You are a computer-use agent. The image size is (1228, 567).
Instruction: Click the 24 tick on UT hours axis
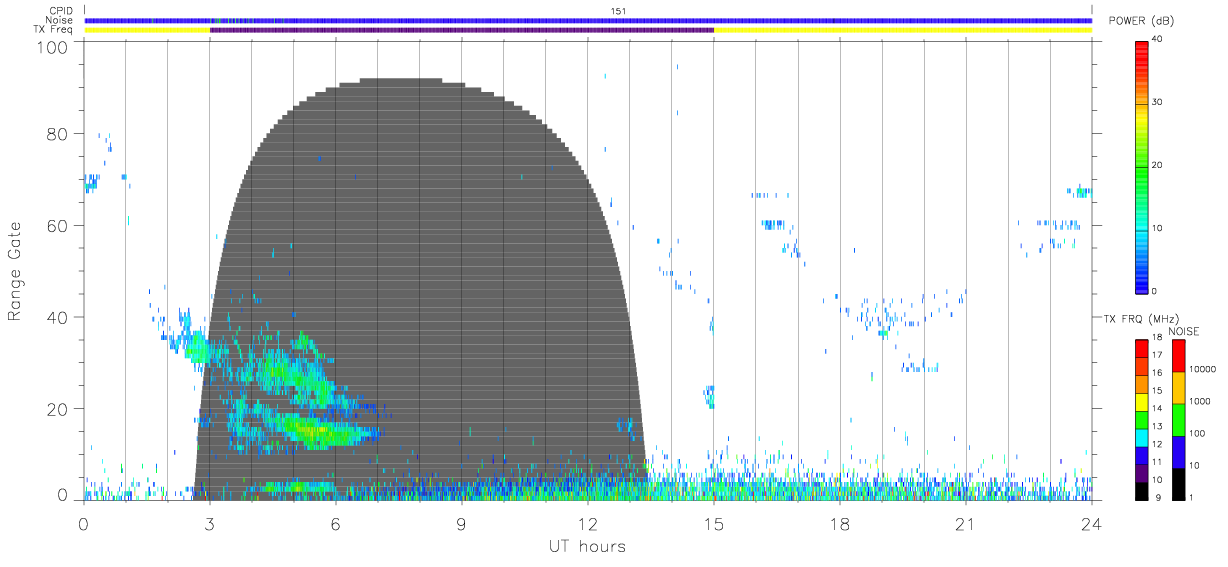(x=1092, y=522)
